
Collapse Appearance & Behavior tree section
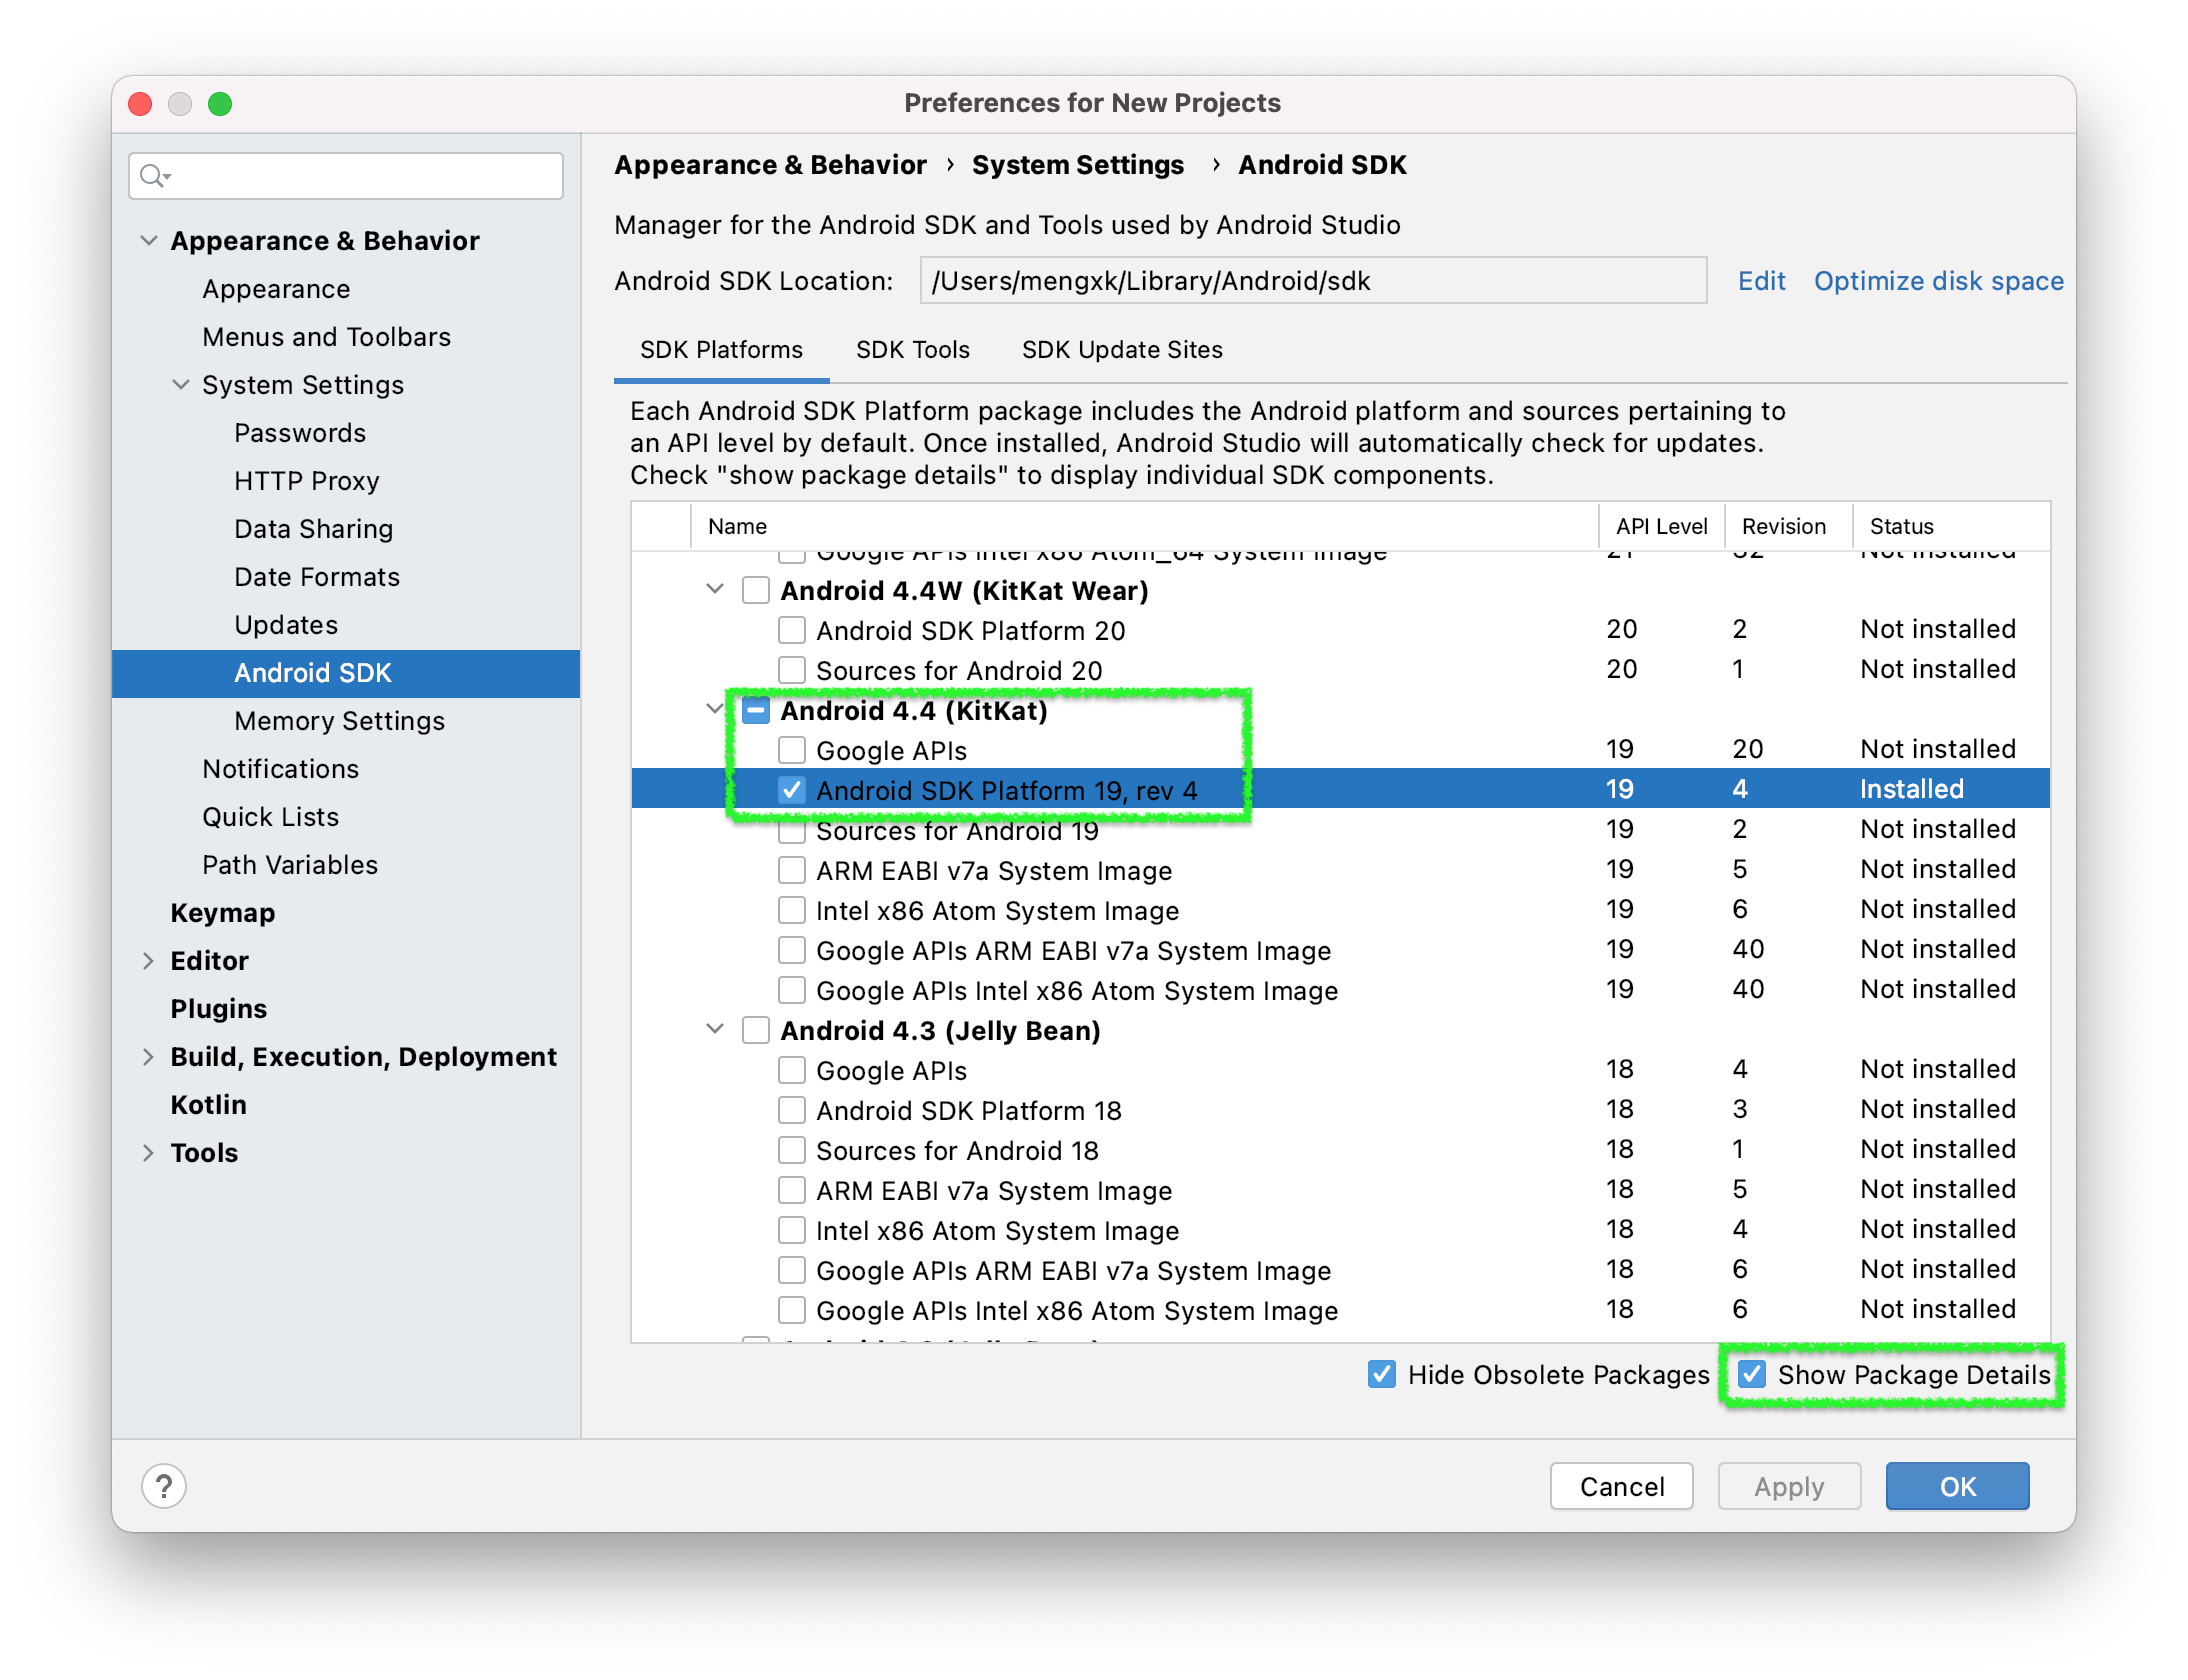[x=148, y=241]
